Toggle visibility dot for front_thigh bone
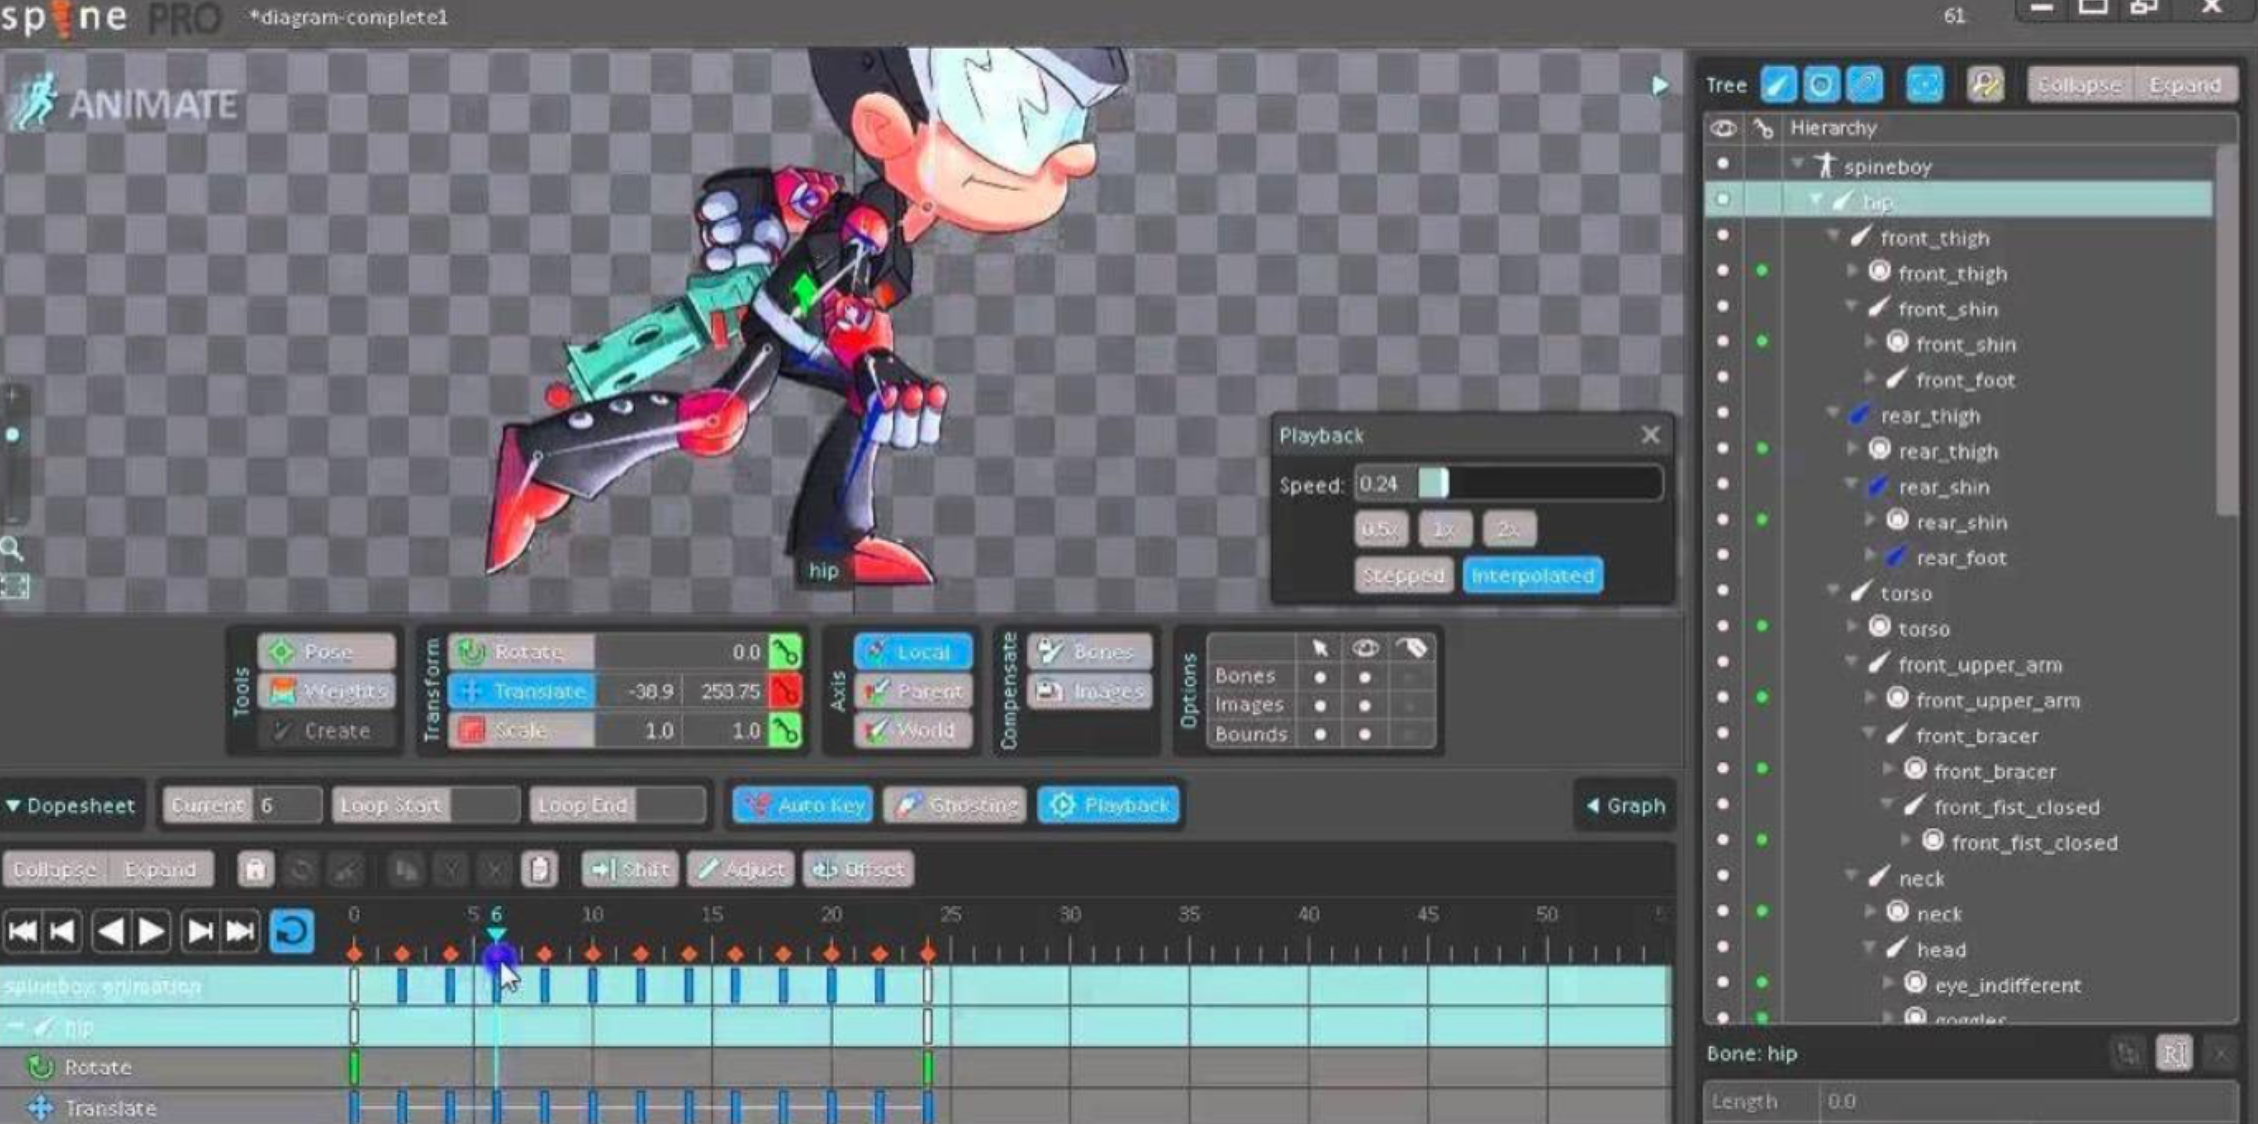Screen dimensions: 2258x1124 1722,236
